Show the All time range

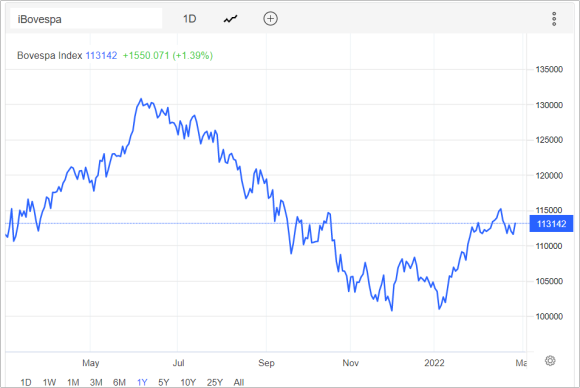click(x=239, y=382)
